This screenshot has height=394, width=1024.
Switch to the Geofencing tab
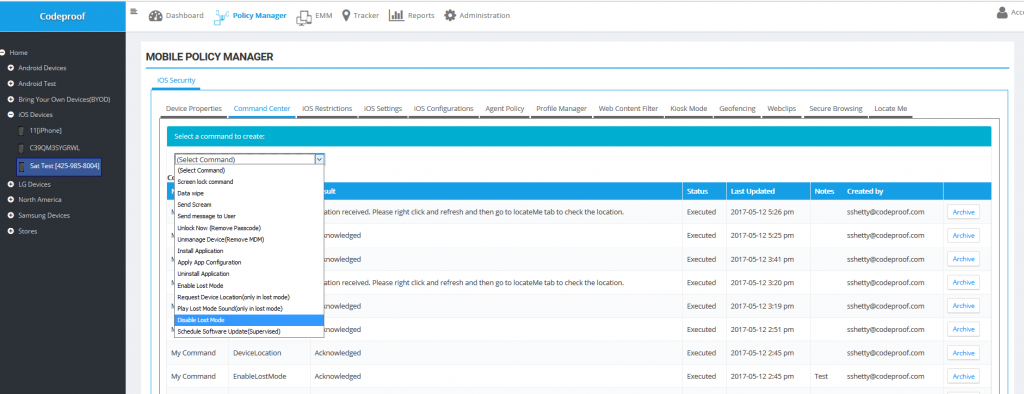point(737,108)
